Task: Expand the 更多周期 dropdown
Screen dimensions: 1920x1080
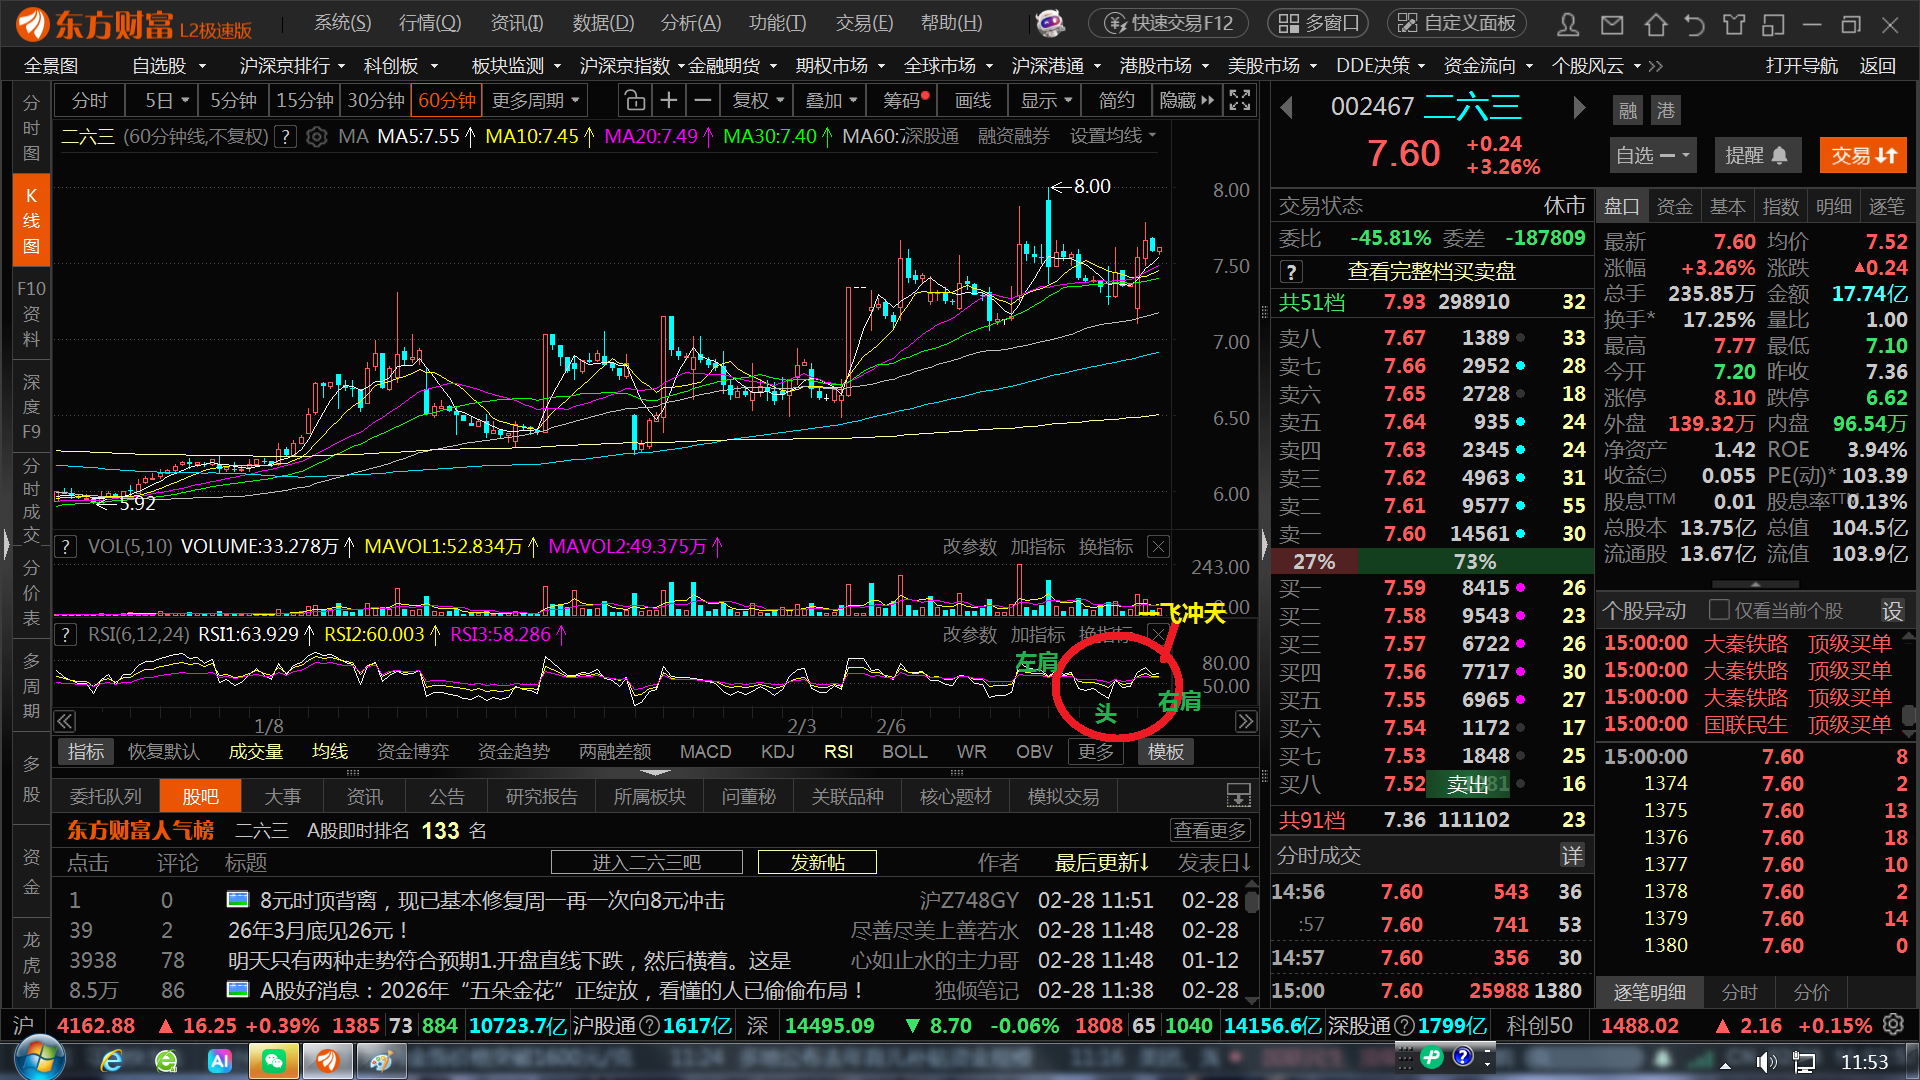Action: (x=536, y=101)
